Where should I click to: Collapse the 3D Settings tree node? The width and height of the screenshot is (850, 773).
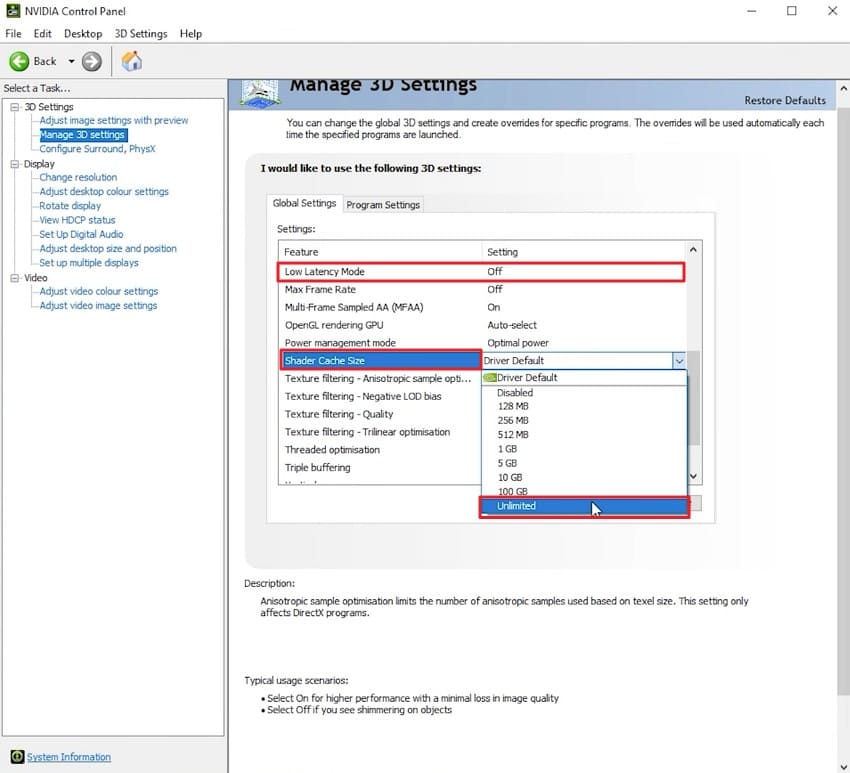point(15,107)
